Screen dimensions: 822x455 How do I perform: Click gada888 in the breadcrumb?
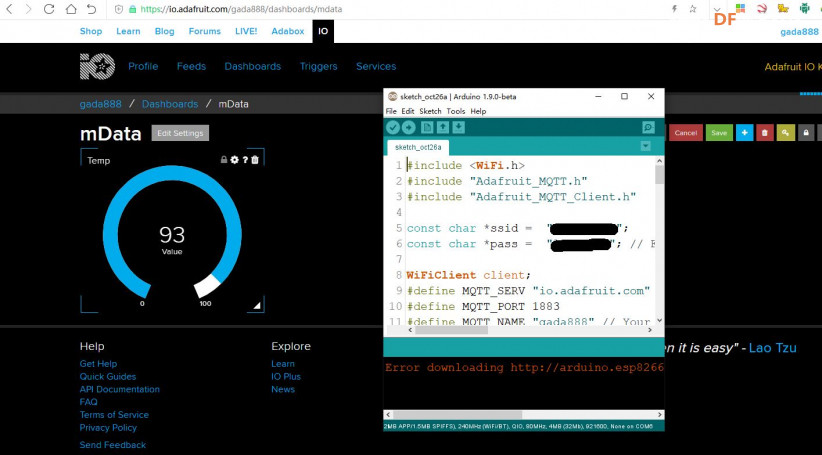tap(101, 104)
